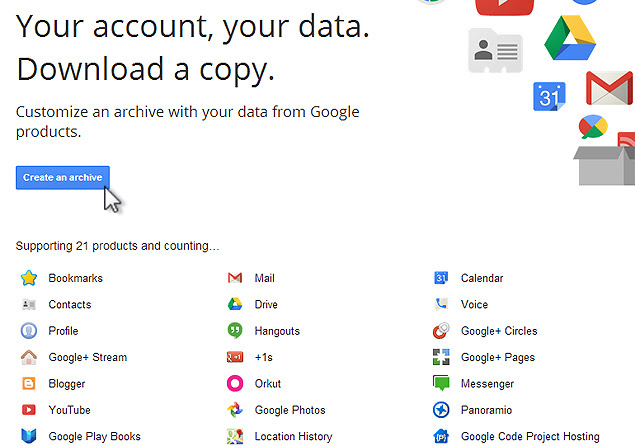Viewport: 635px width, 446px height.
Task: Click the Gmail envelope icon beside Mail
Action: click(235, 278)
